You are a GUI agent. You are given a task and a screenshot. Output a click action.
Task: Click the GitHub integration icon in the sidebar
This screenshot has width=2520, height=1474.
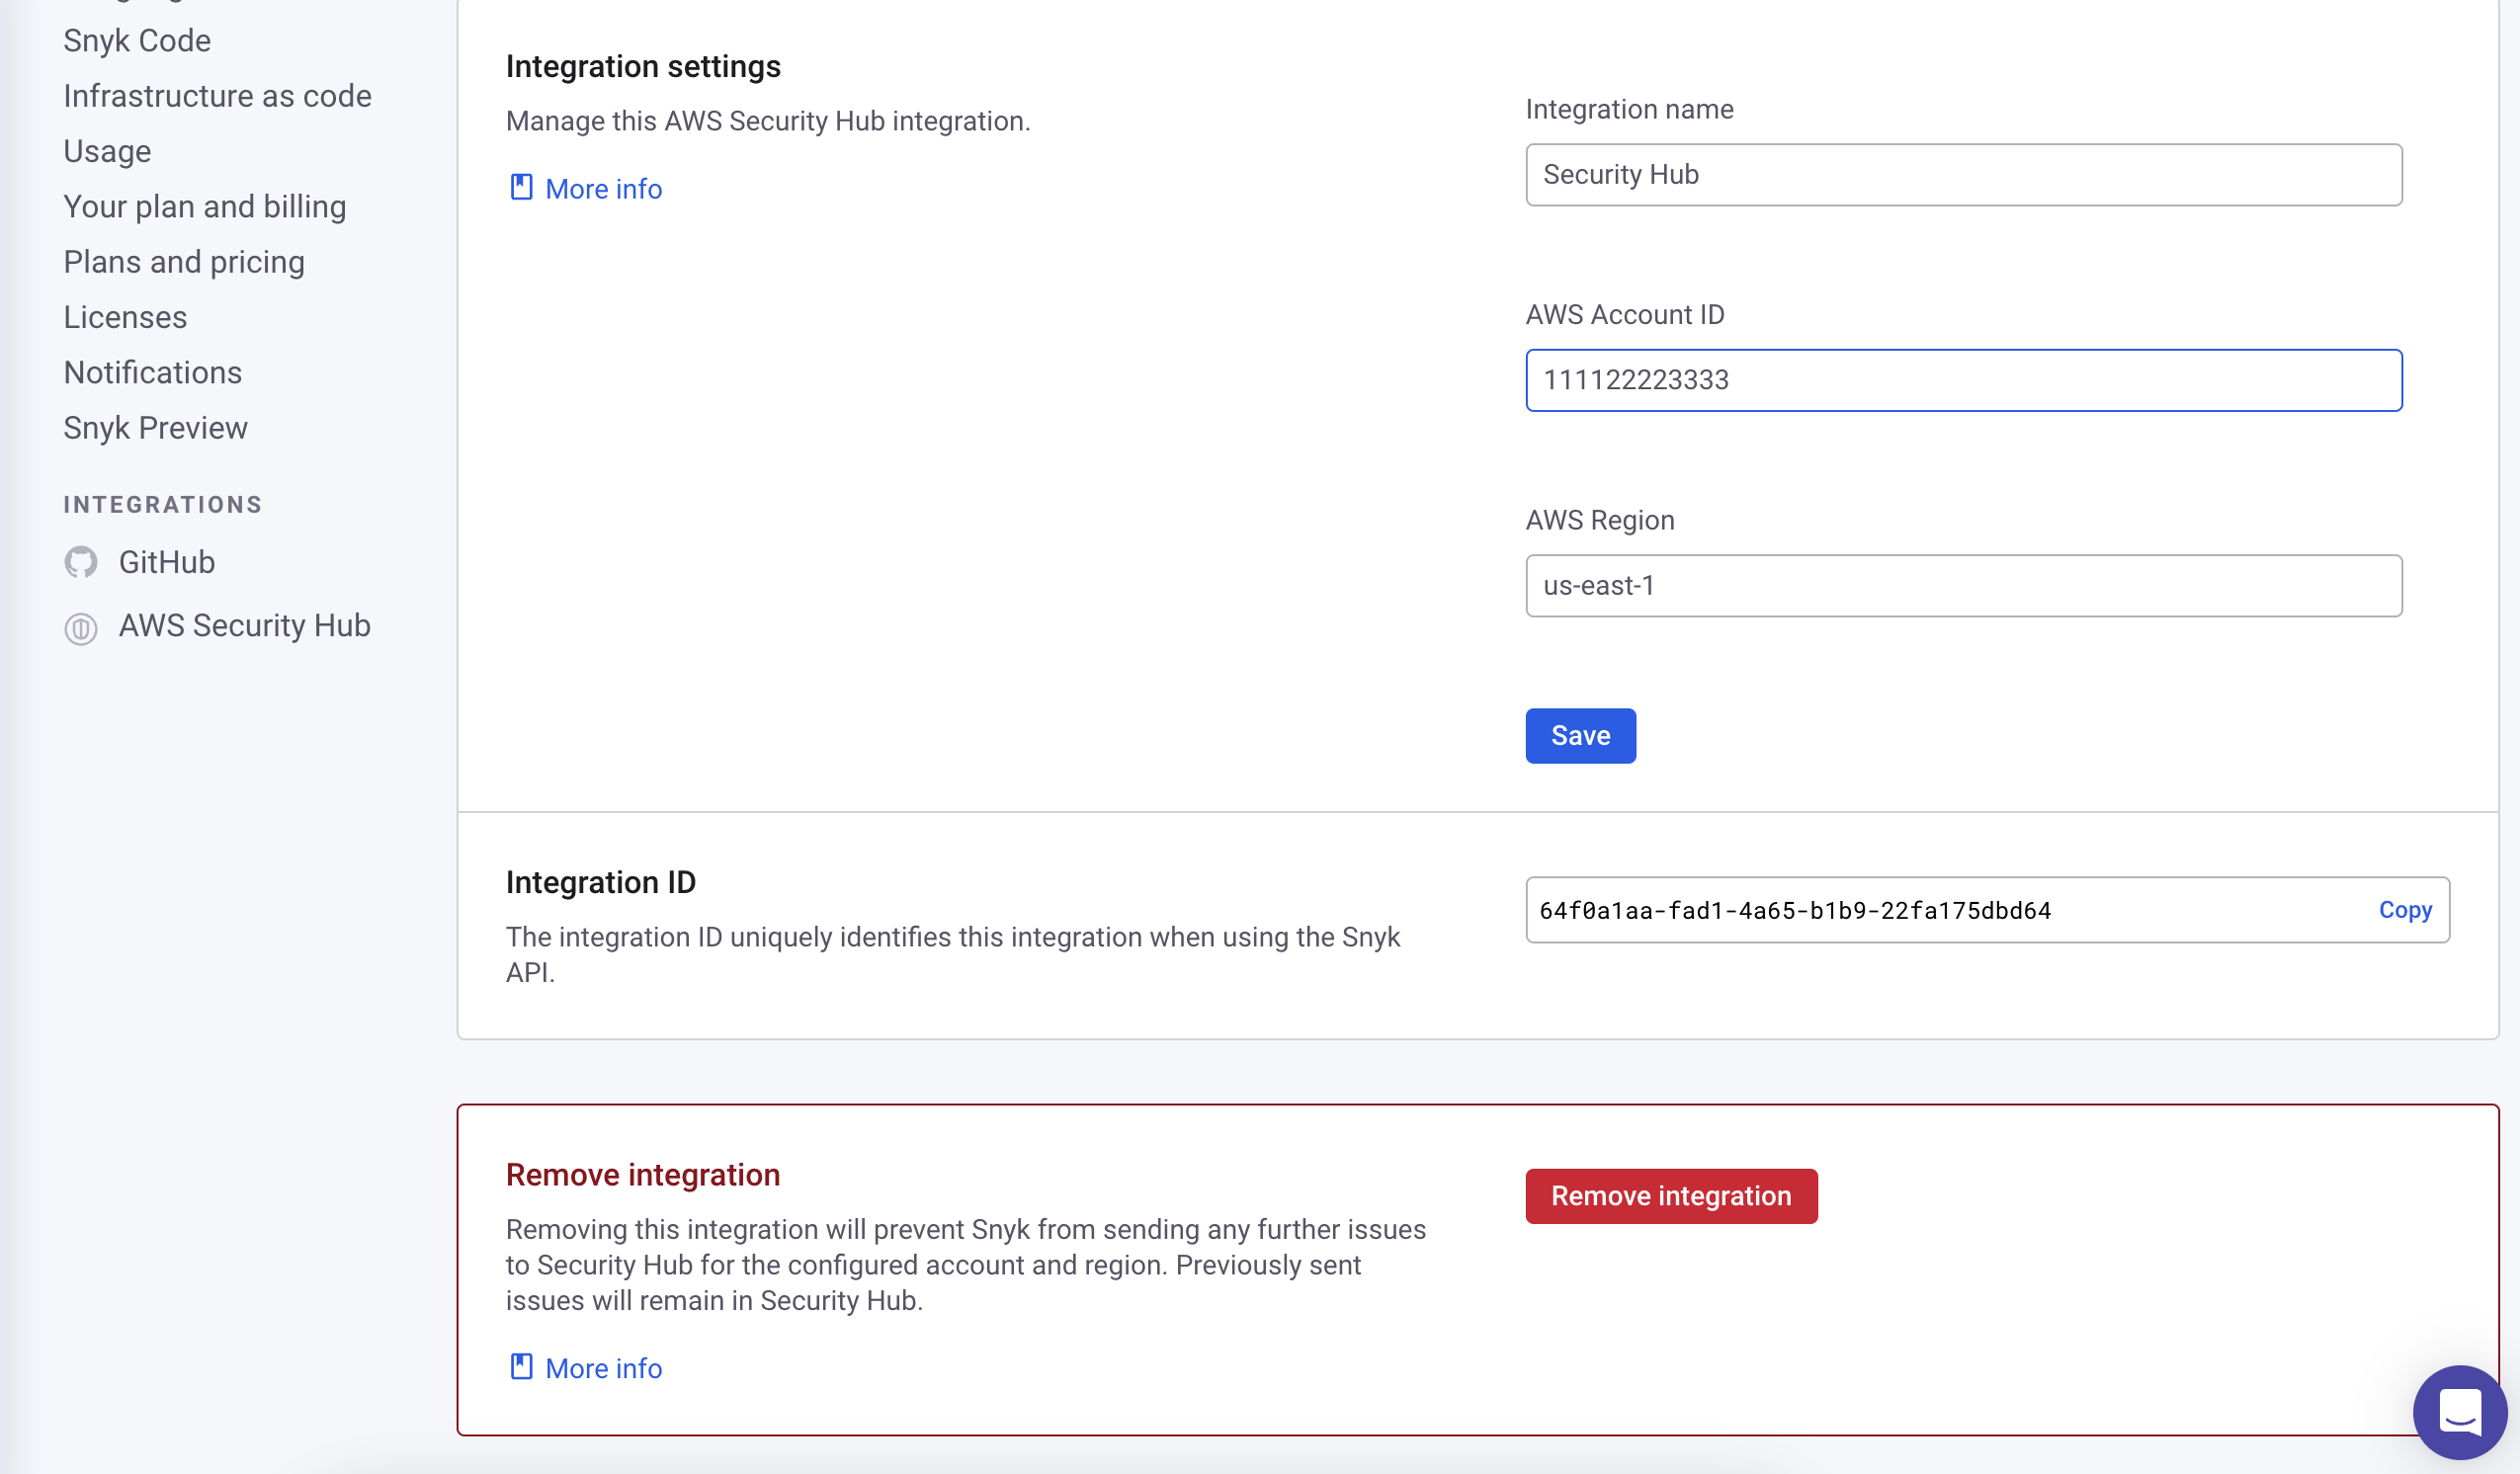(x=82, y=562)
